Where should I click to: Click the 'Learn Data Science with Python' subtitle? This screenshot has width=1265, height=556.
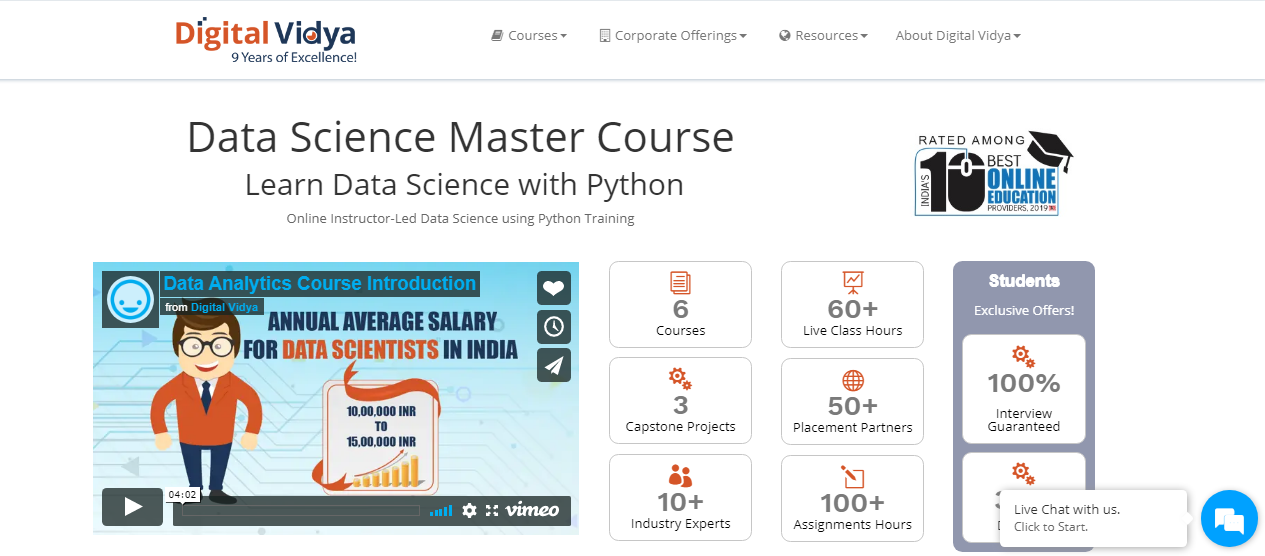click(464, 185)
